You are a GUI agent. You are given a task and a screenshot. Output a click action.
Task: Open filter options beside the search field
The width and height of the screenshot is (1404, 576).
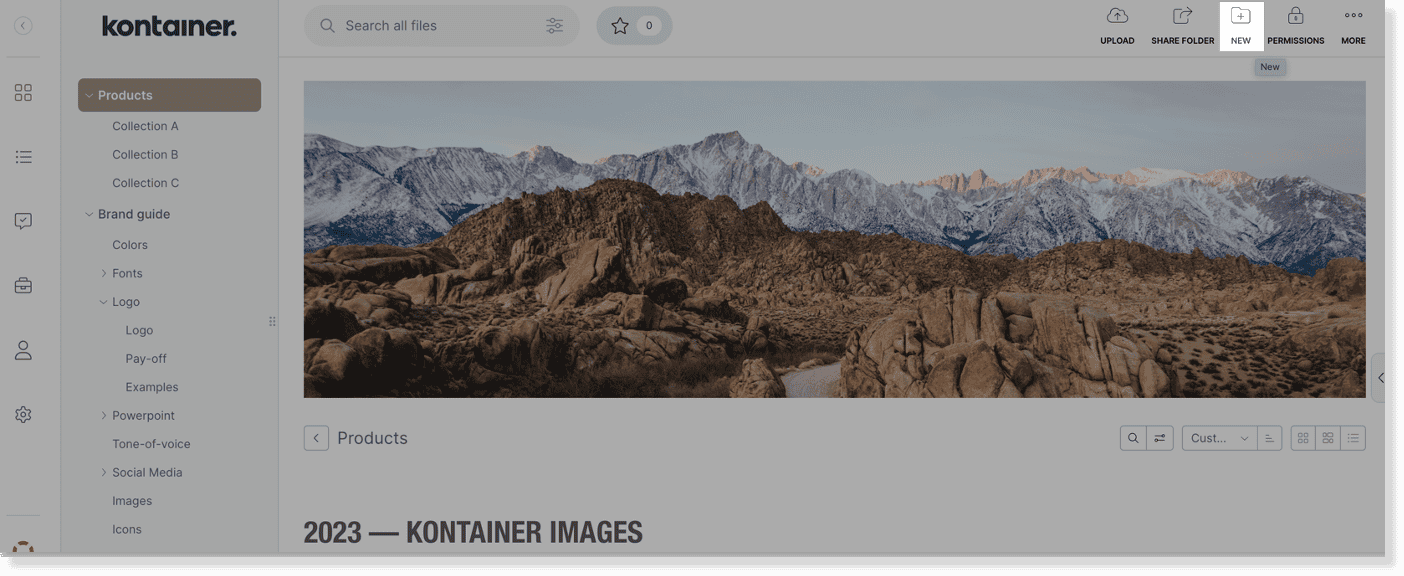click(556, 25)
